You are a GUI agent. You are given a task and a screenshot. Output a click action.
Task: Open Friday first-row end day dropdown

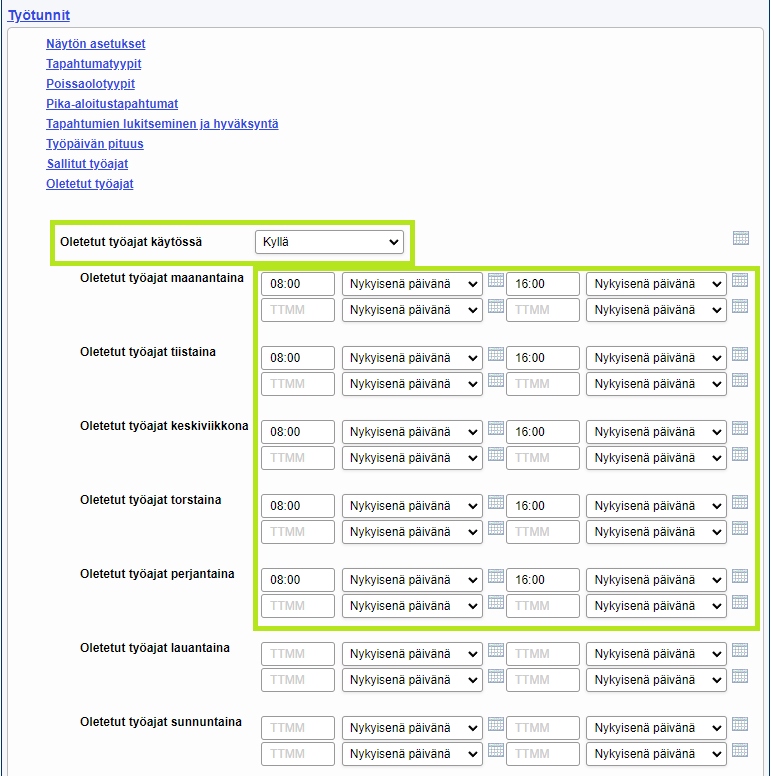click(x=656, y=580)
